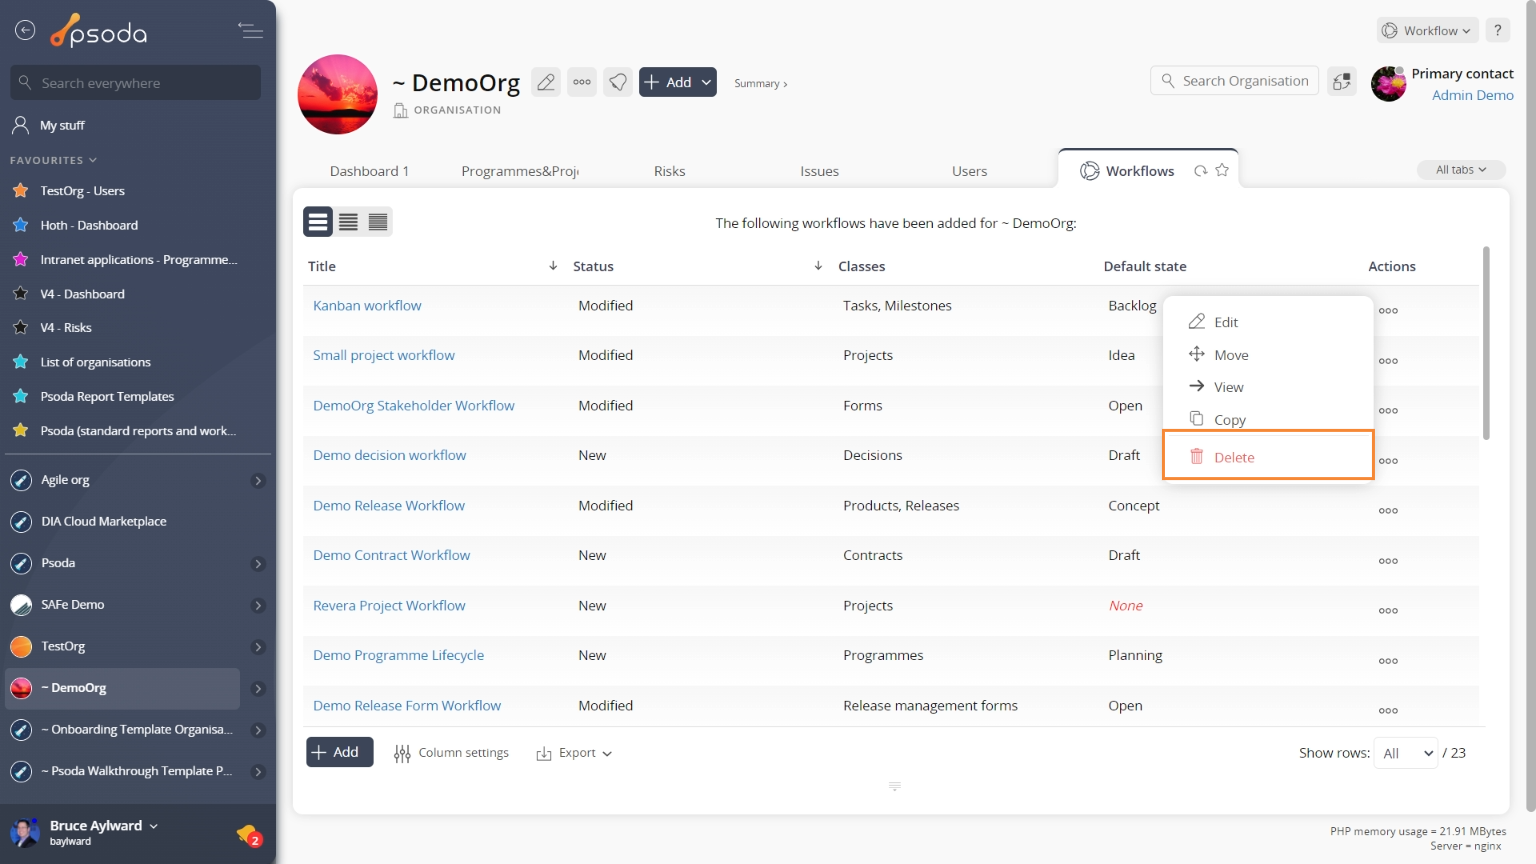Open actions for Demo Contract Workflow row

point(1388,561)
